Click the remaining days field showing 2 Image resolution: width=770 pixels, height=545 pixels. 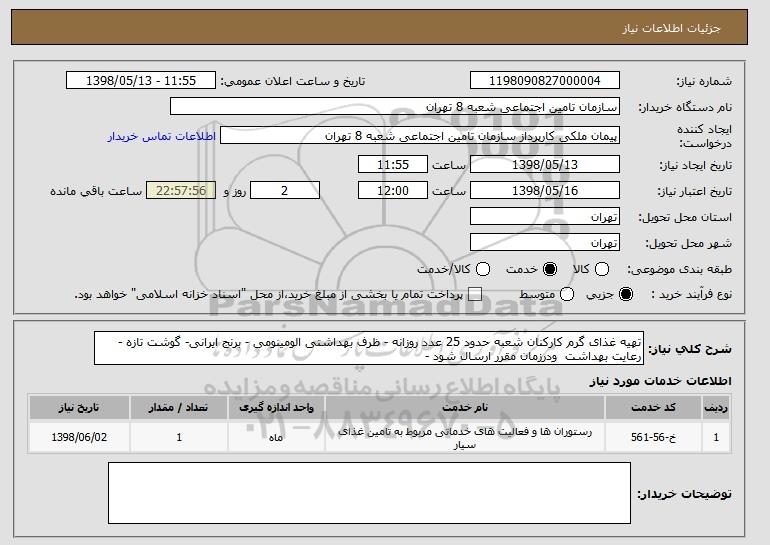click(285, 191)
